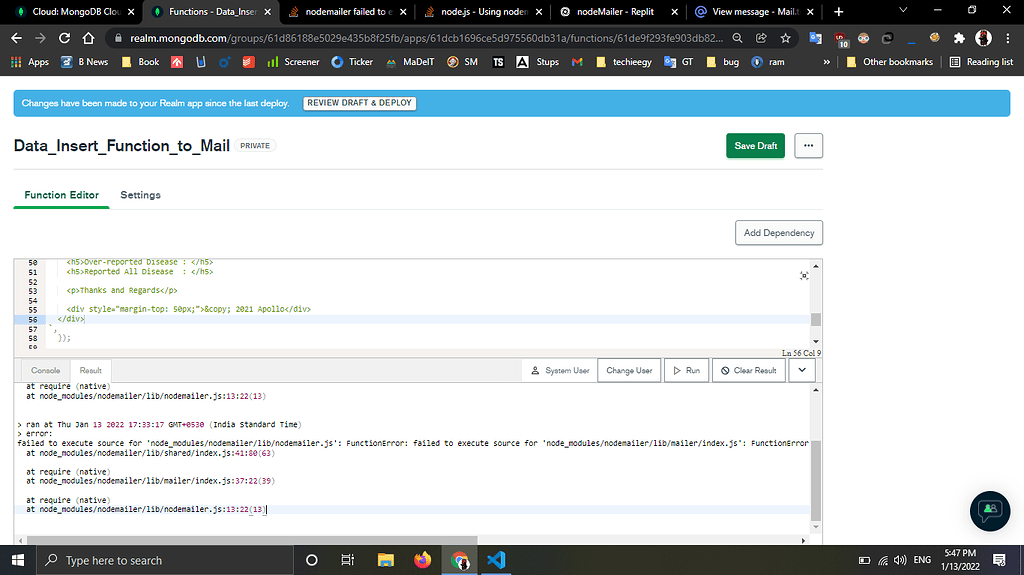Screen dimensions: 1024x575
Task: Open the three-dots more options menu
Action: point(808,146)
